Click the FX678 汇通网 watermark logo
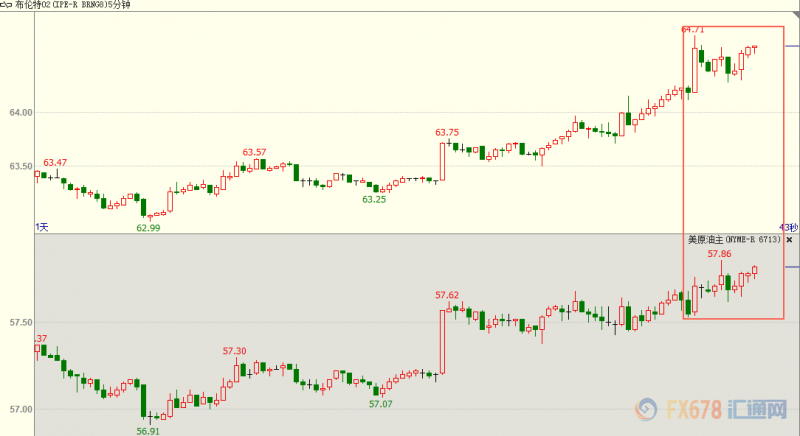This screenshot has width=800, height=436. point(711,409)
